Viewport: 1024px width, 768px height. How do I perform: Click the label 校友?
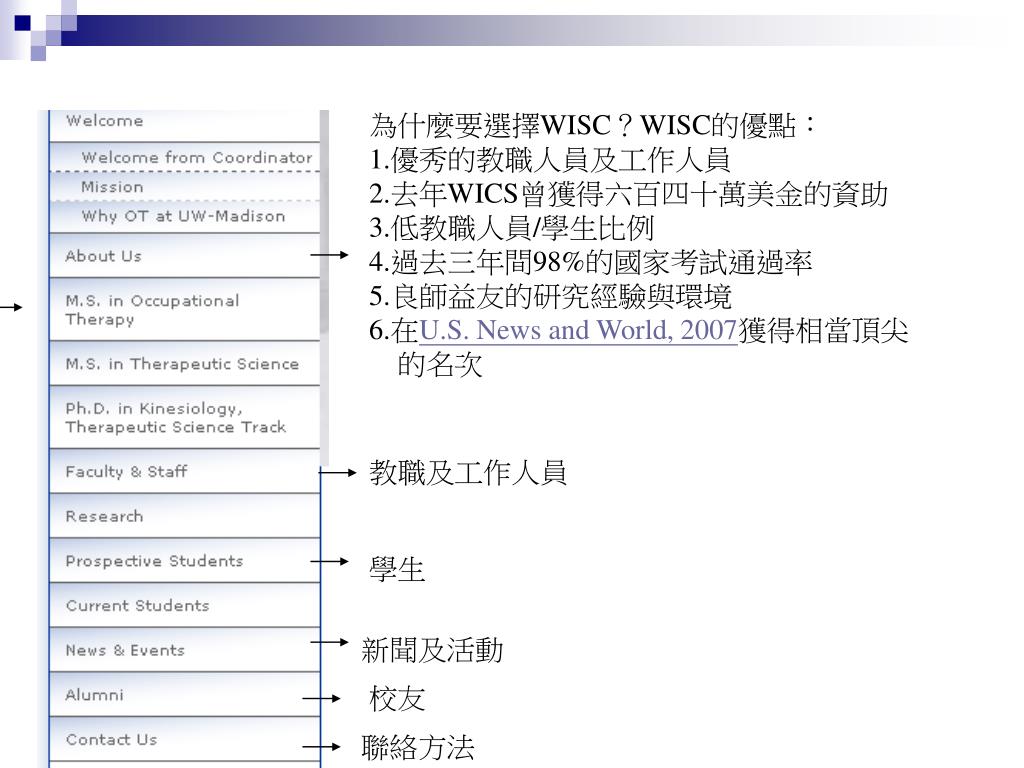(397, 698)
